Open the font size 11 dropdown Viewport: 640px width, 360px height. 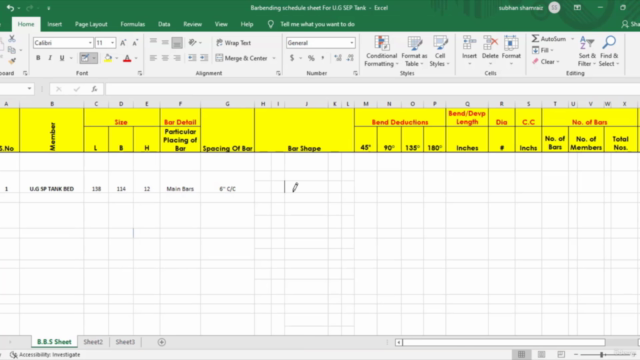click(x=112, y=43)
